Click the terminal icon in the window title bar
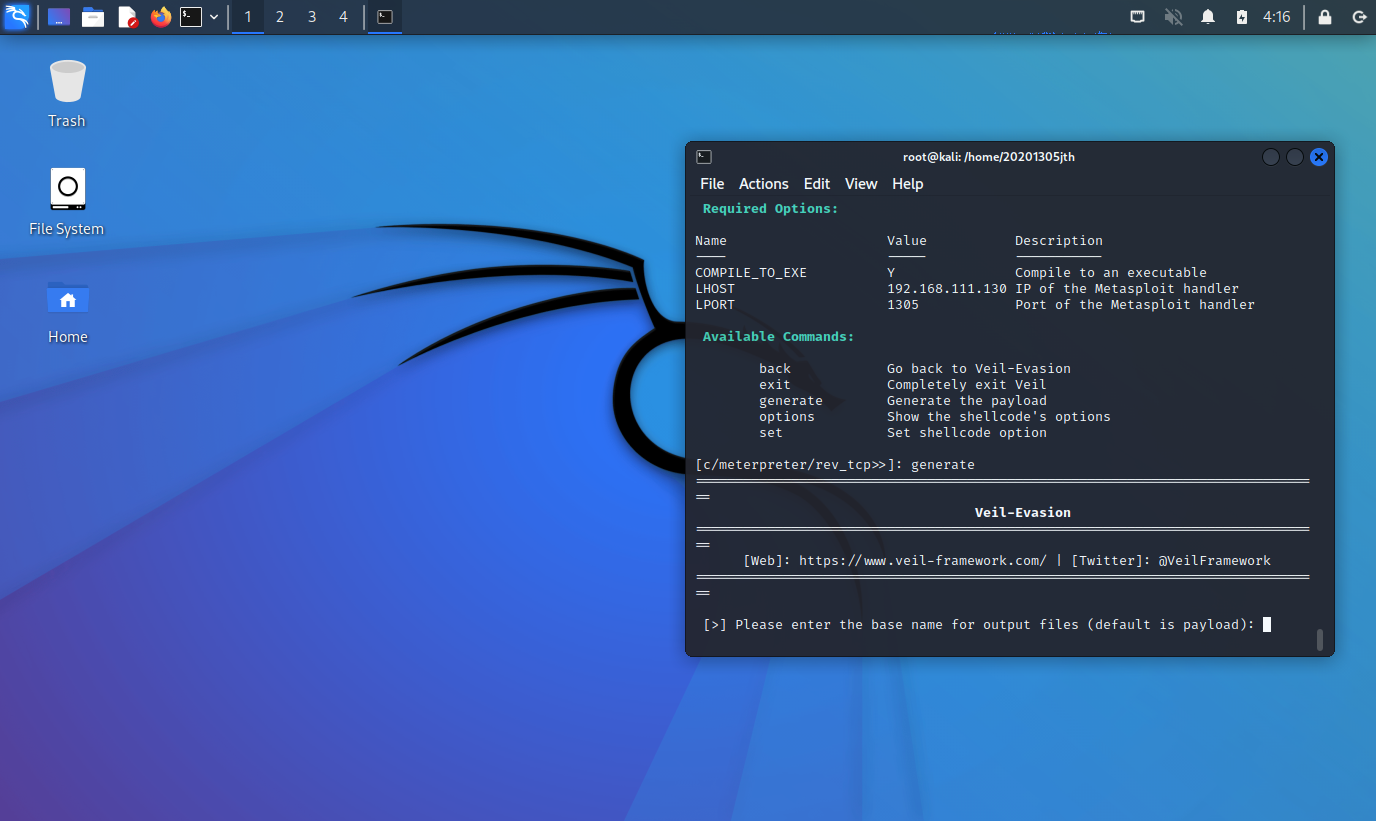The height and width of the screenshot is (821, 1376). tap(704, 157)
